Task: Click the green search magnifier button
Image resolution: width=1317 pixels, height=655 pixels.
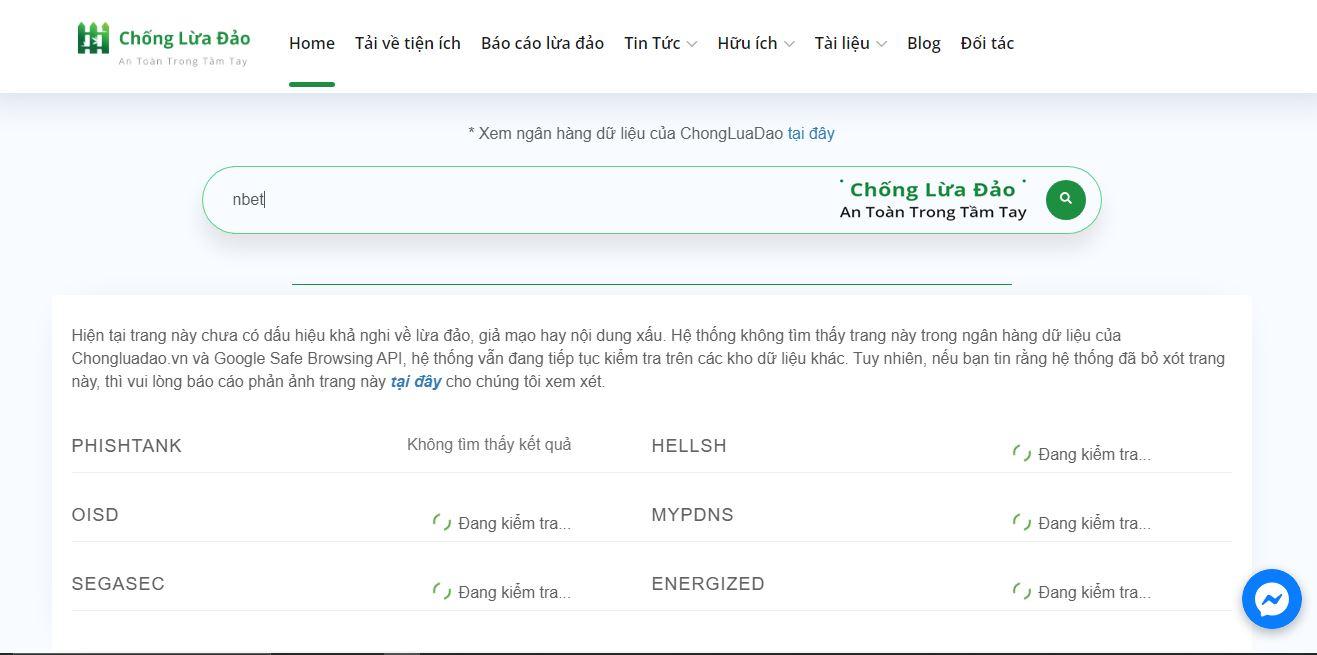Action: [x=1065, y=199]
